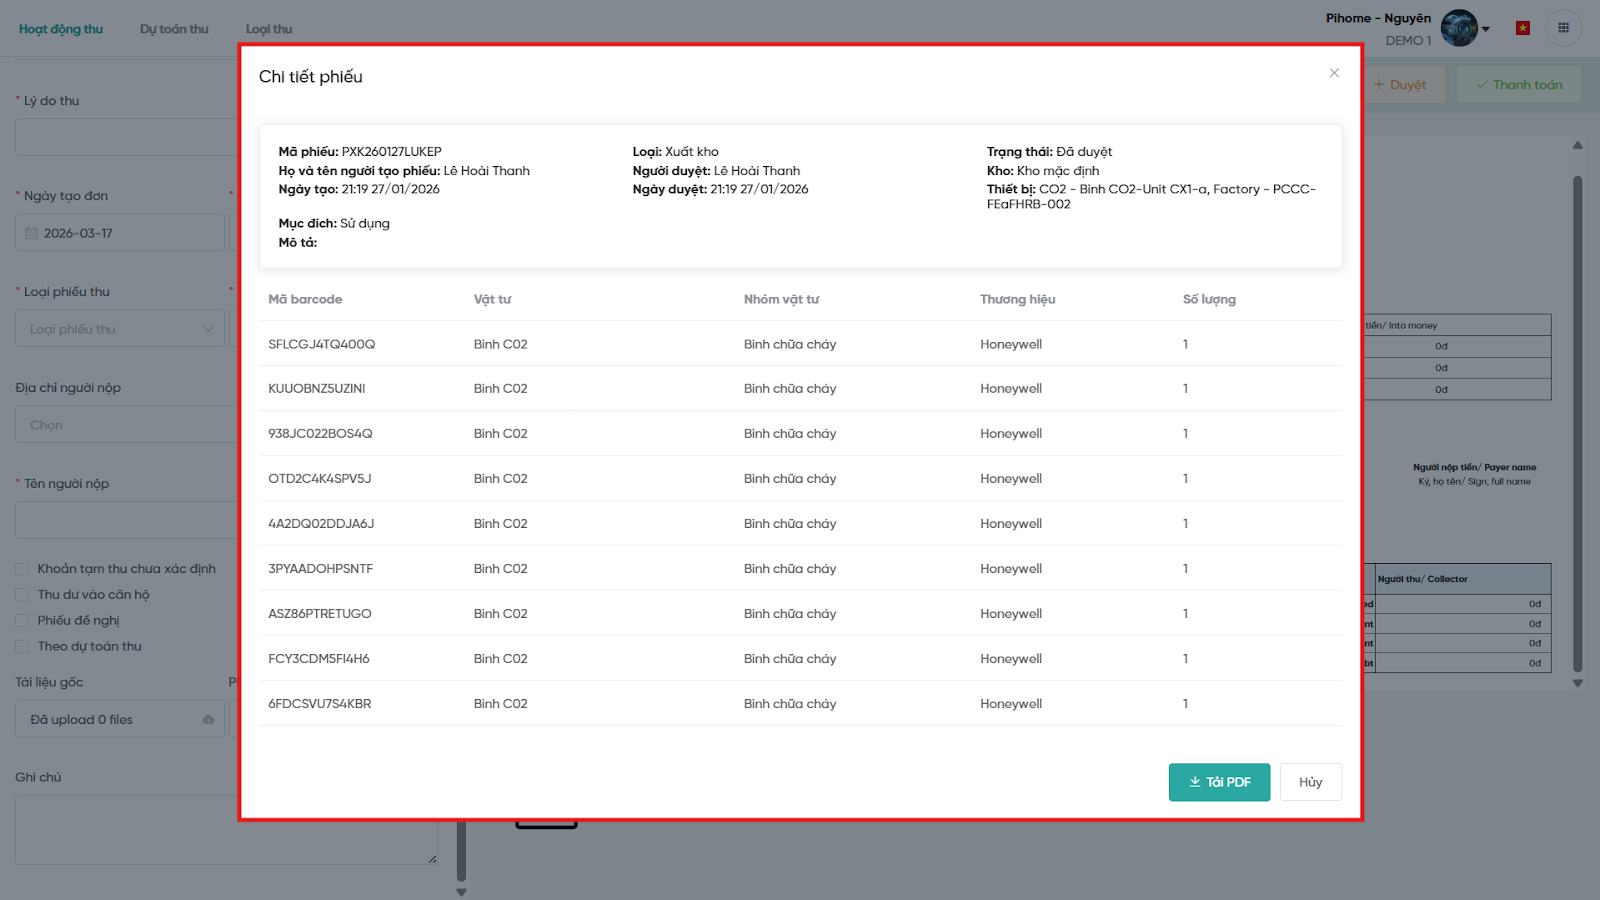Click the Hủy button
The width and height of the screenshot is (1600, 900).
pyautogui.click(x=1310, y=782)
